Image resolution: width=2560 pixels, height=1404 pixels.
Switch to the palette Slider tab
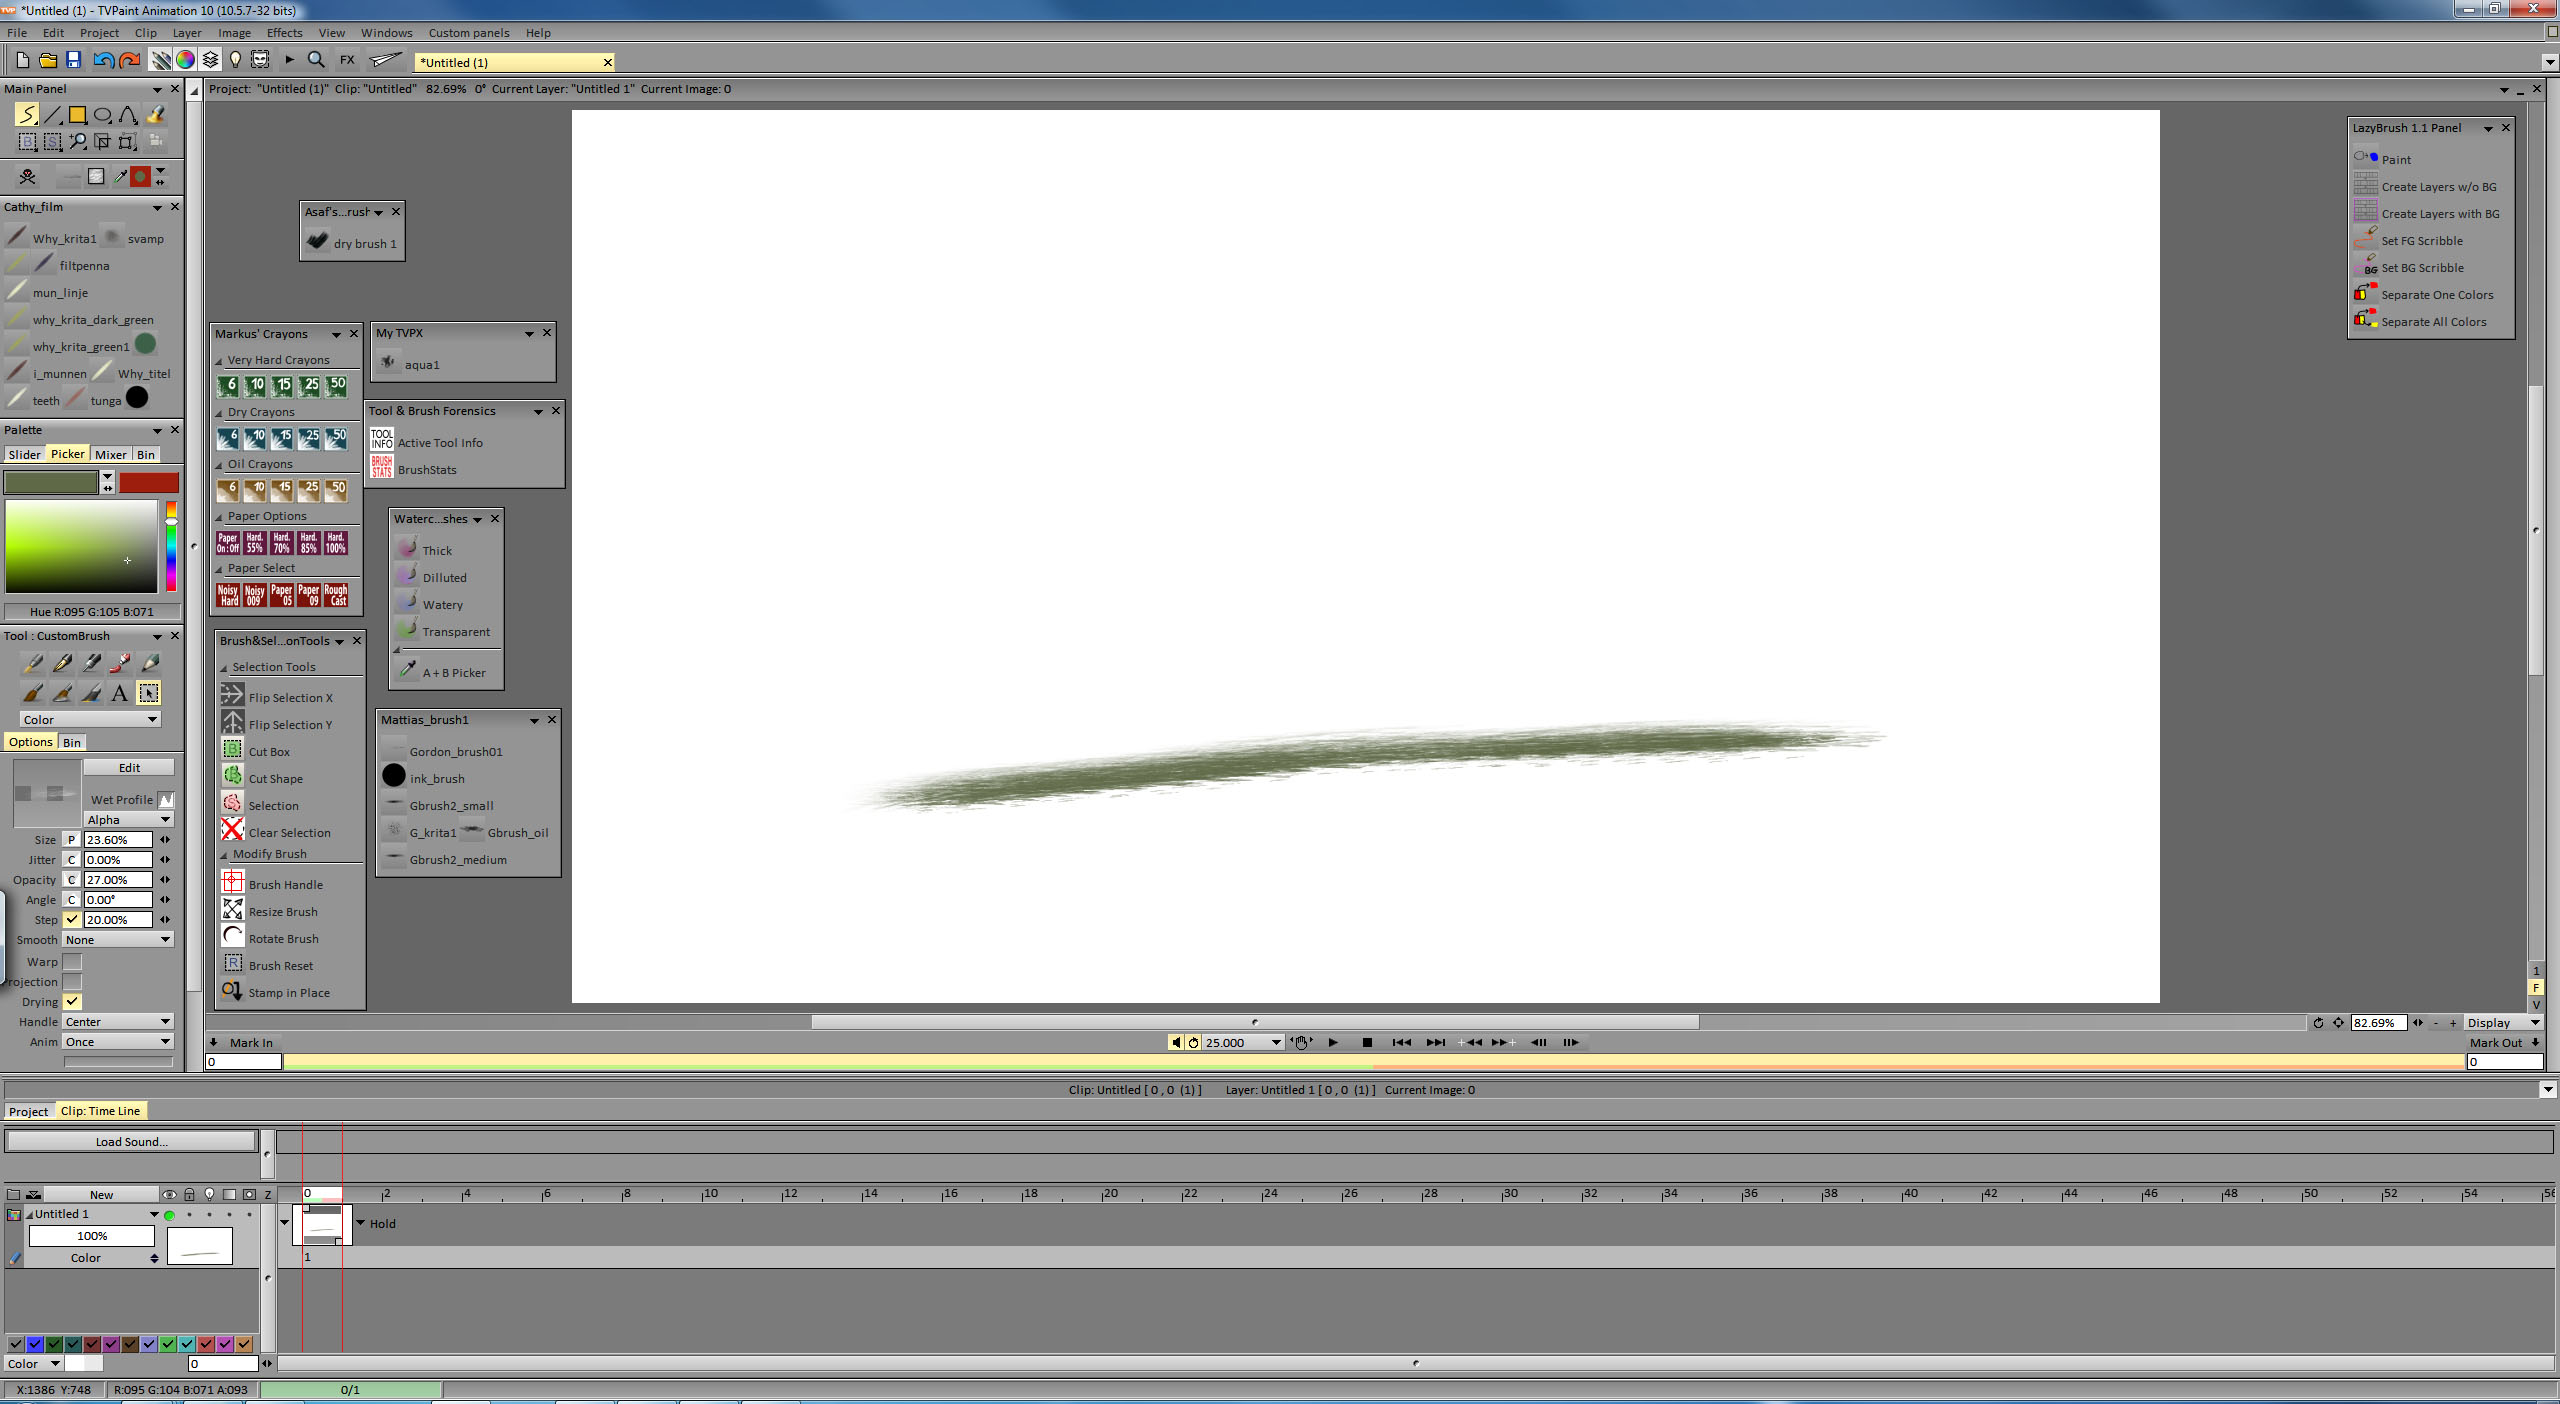click(24, 454)
